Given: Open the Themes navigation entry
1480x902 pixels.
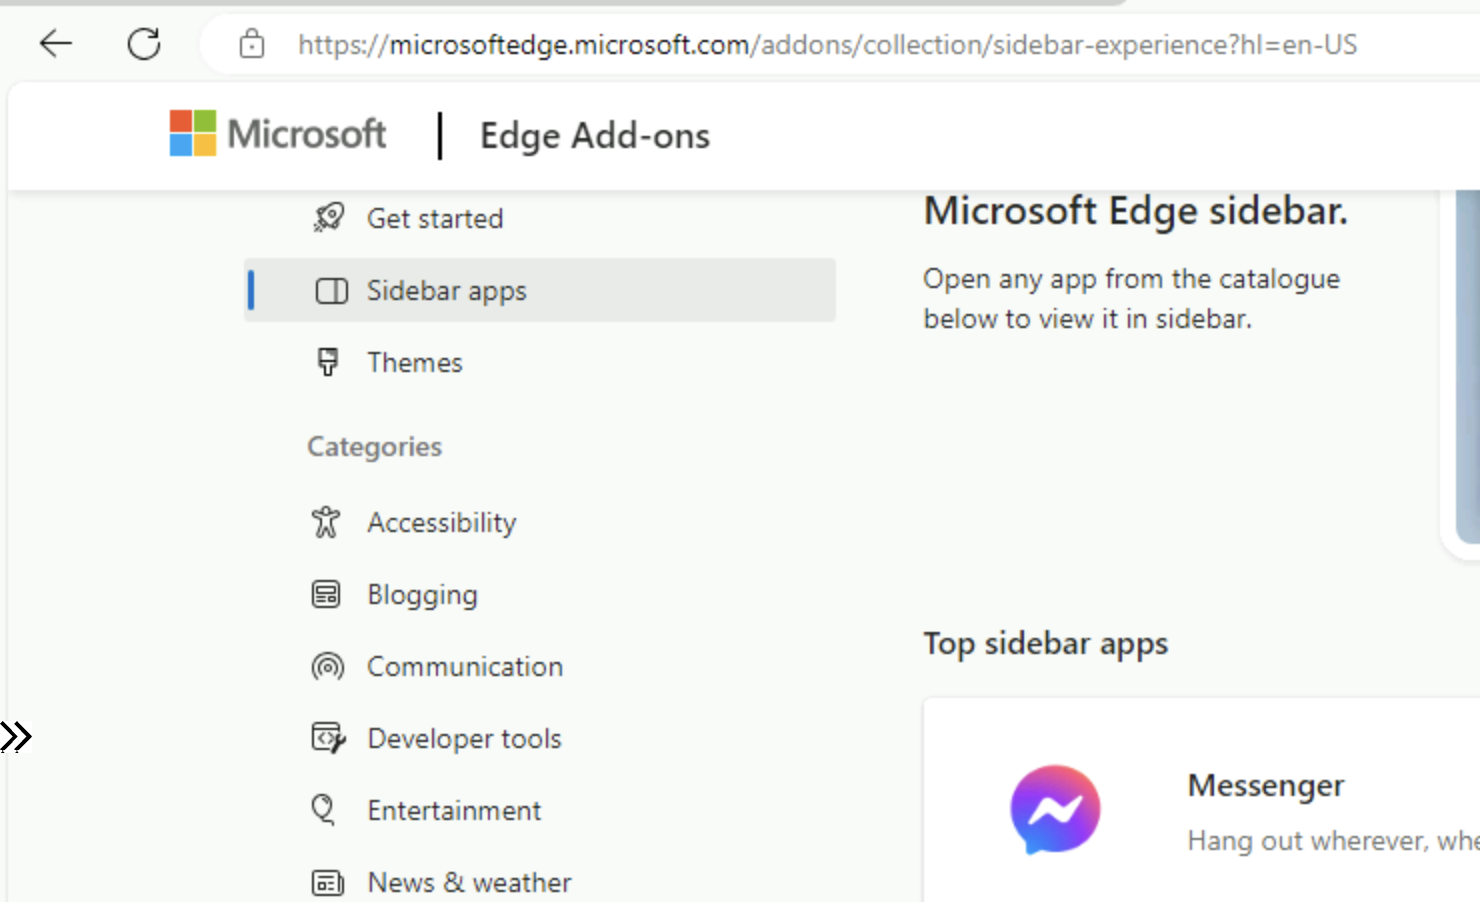Looking at the screenshot, I should (414, 362).
